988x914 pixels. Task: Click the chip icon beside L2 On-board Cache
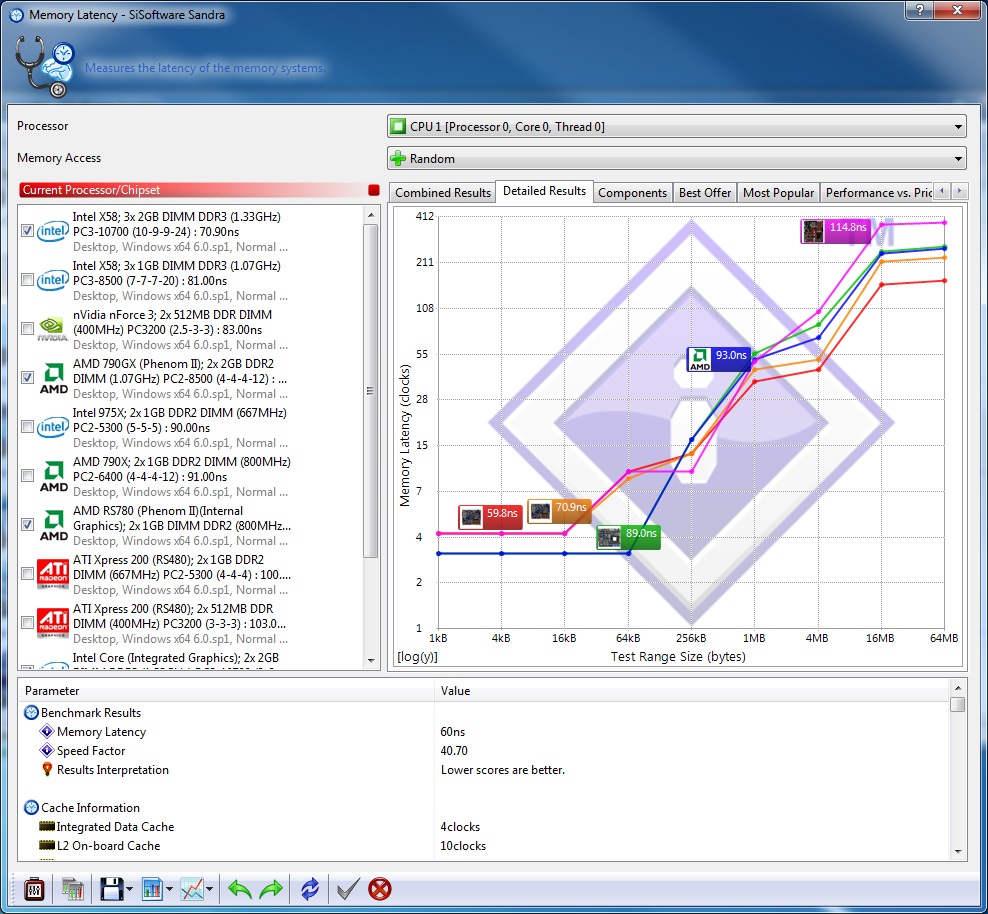(x=47, y=845)
